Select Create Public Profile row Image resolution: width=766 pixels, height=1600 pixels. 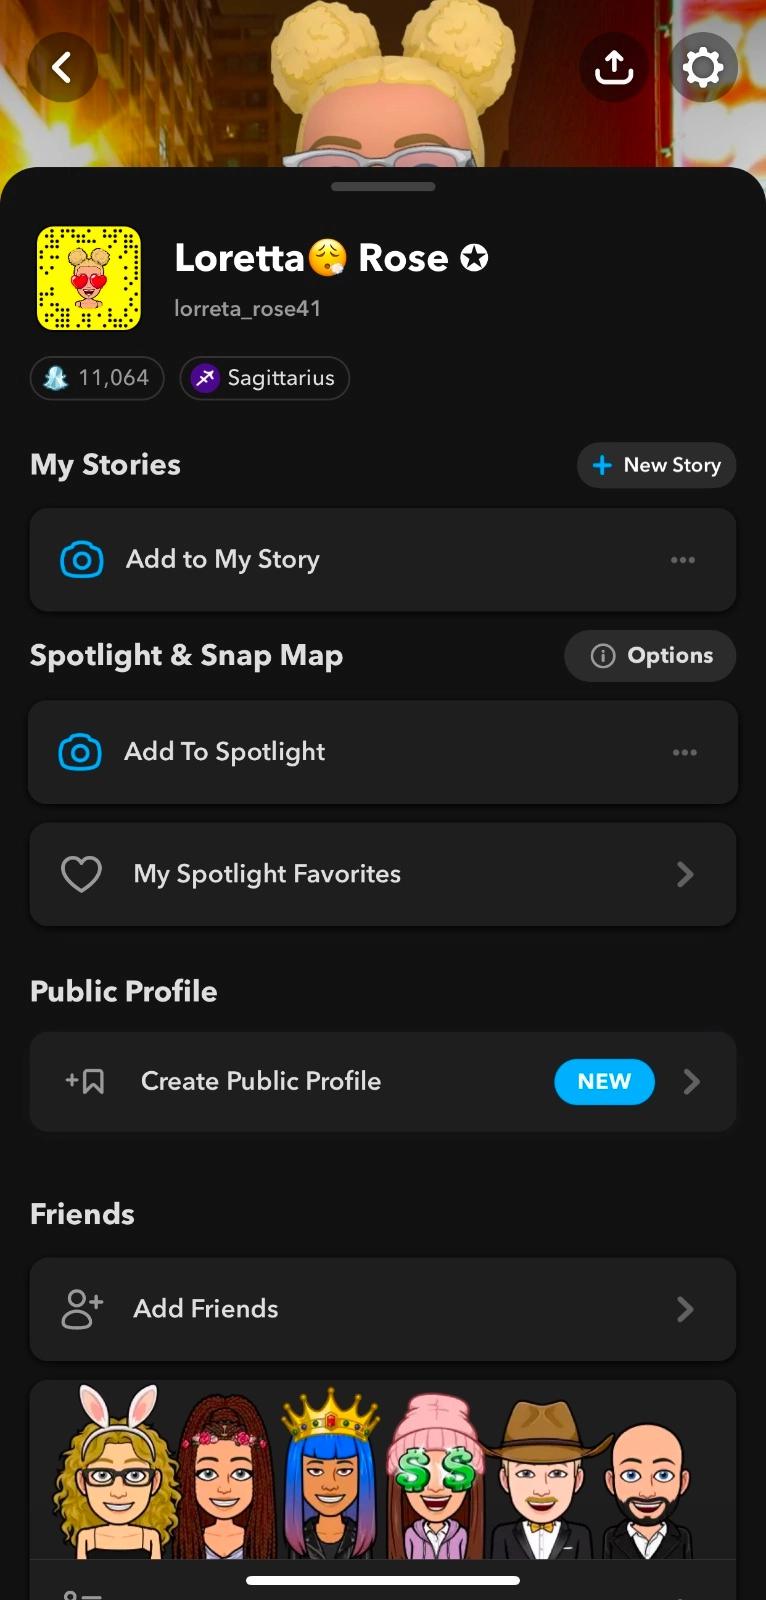[262, 1082]
